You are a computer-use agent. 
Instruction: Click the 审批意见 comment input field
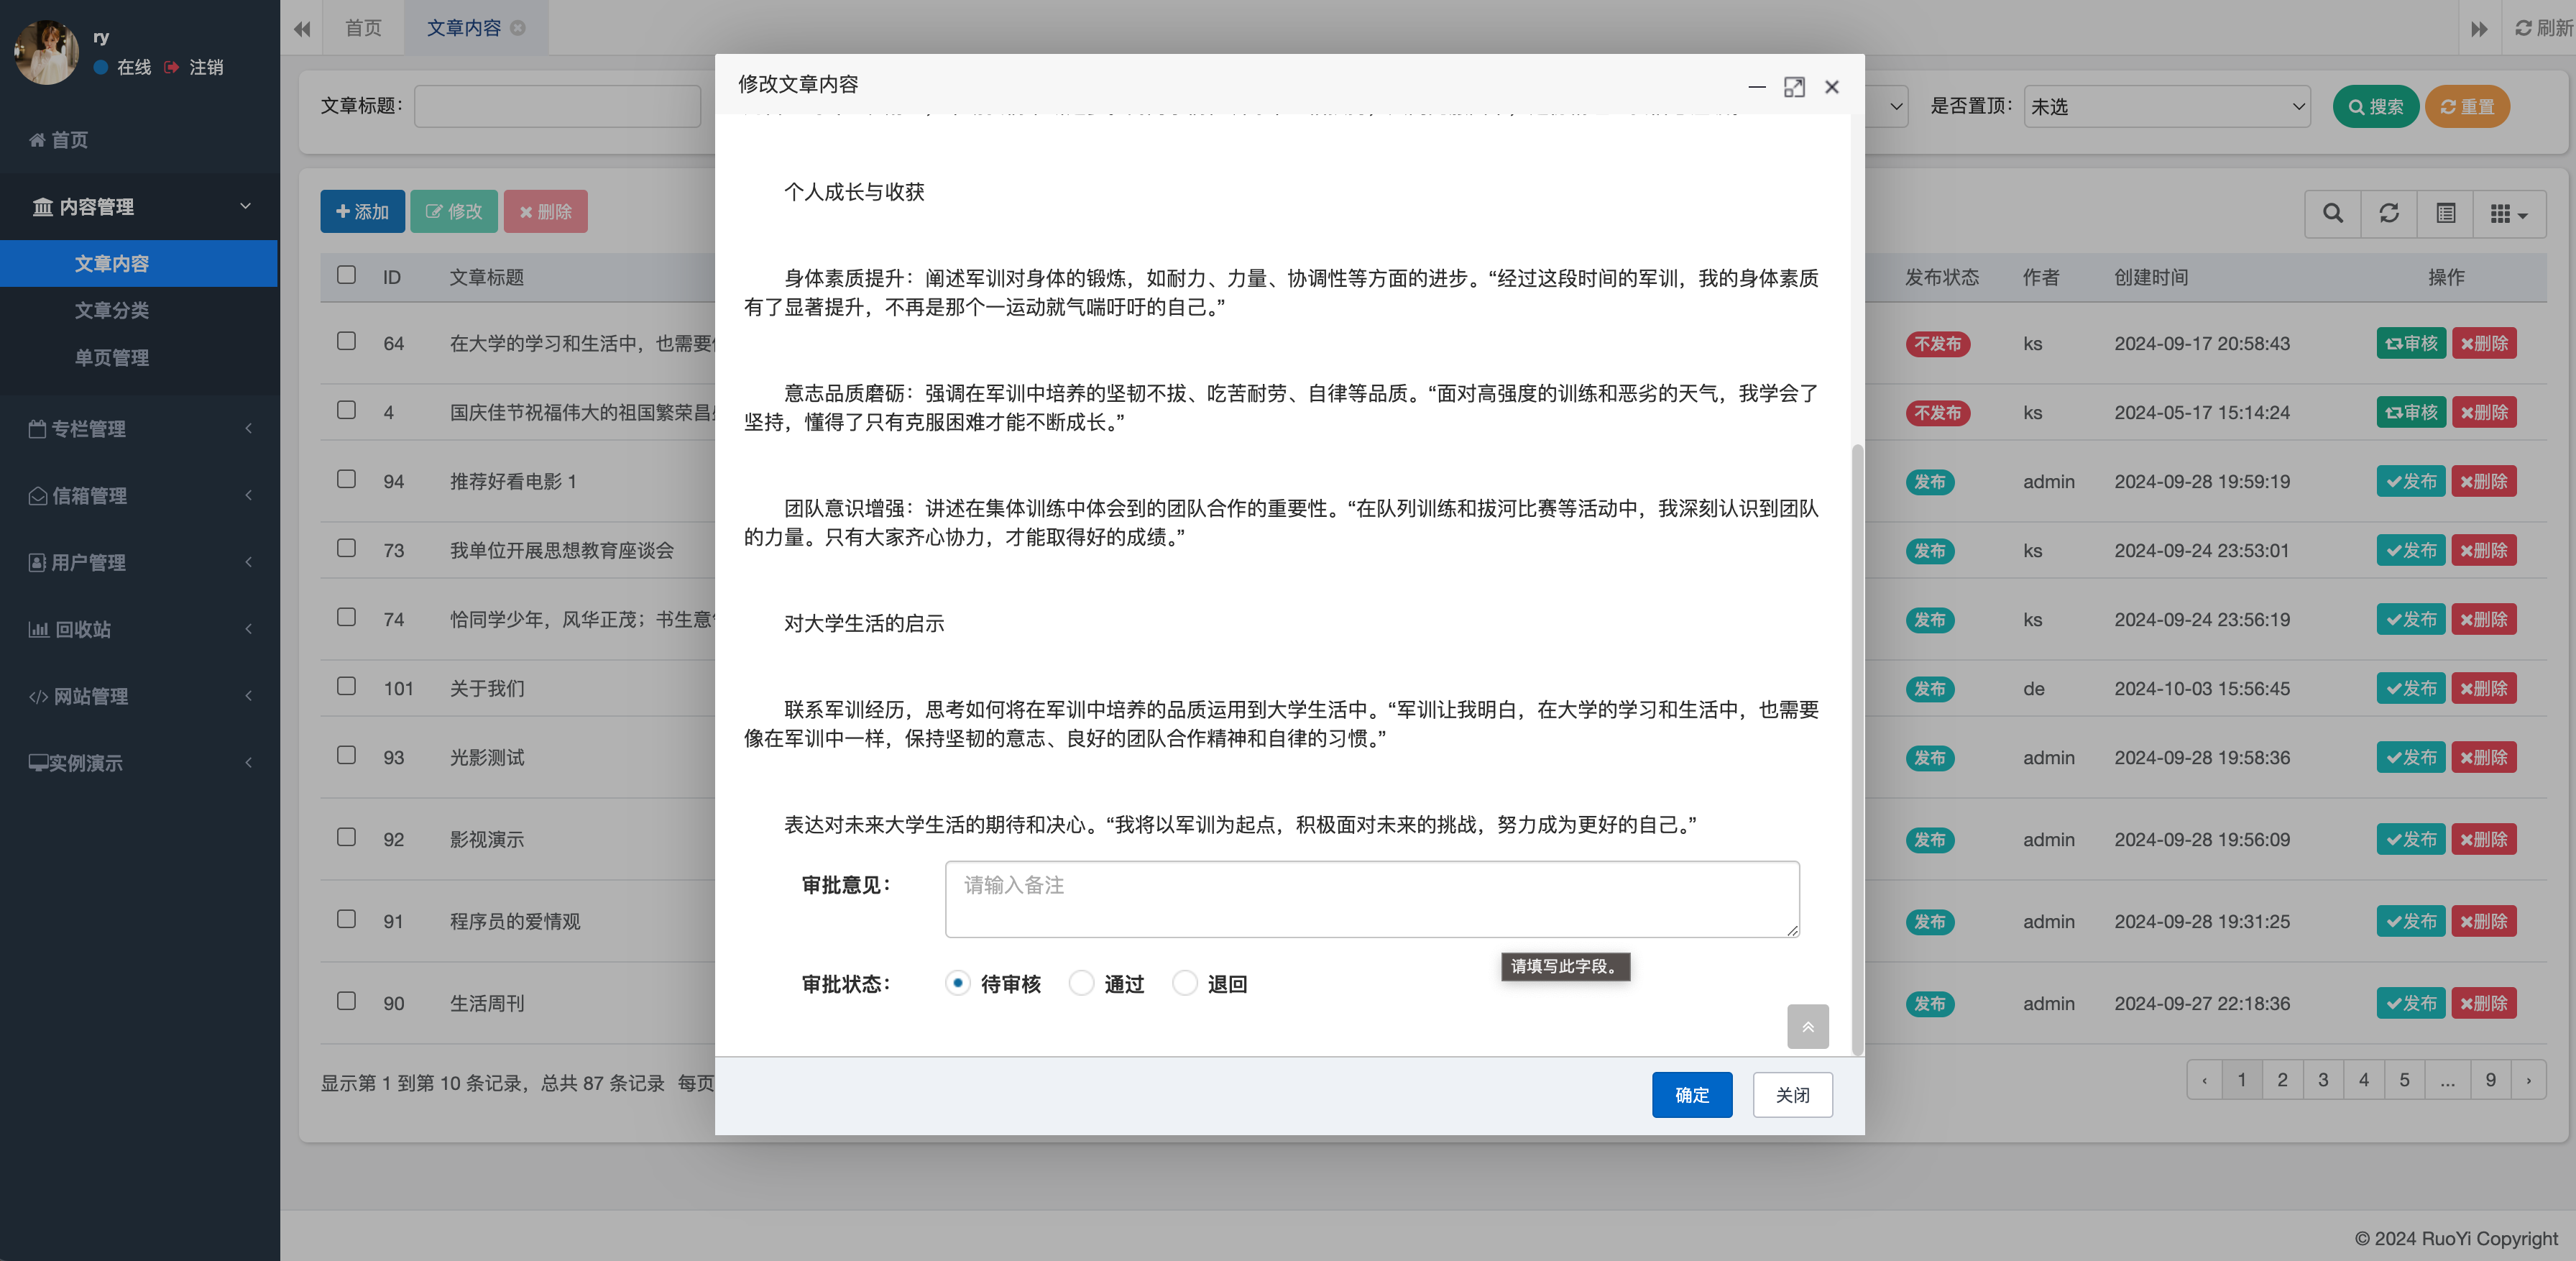tap(1370, 898)
